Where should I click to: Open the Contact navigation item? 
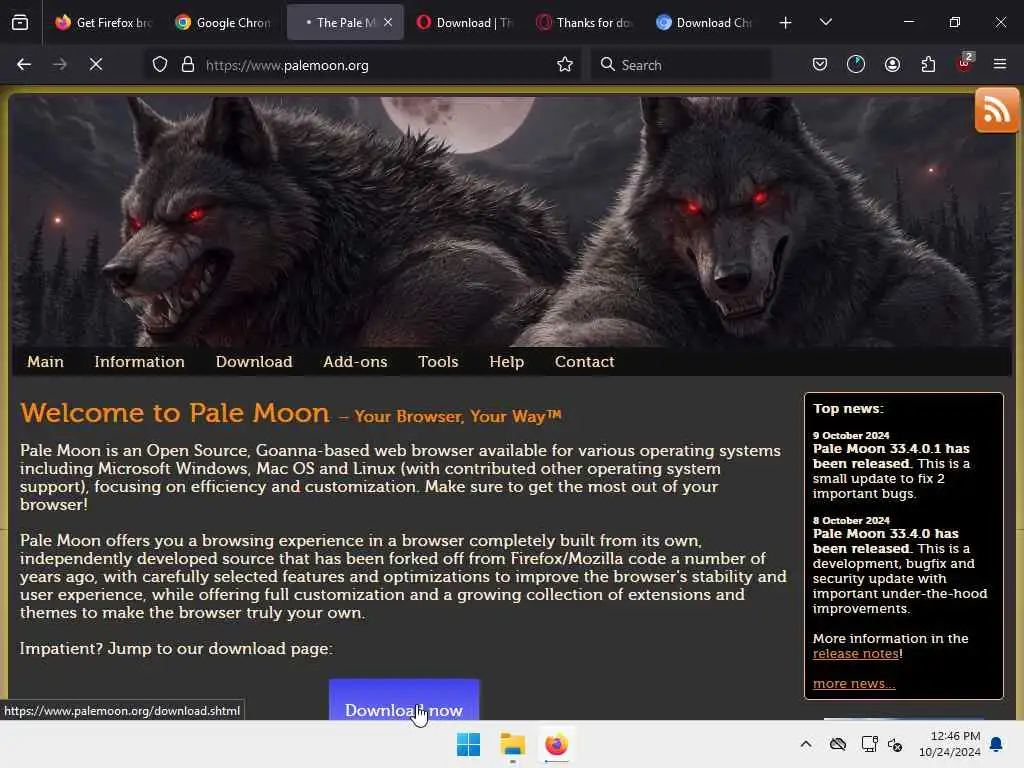(x=584, y=362)
